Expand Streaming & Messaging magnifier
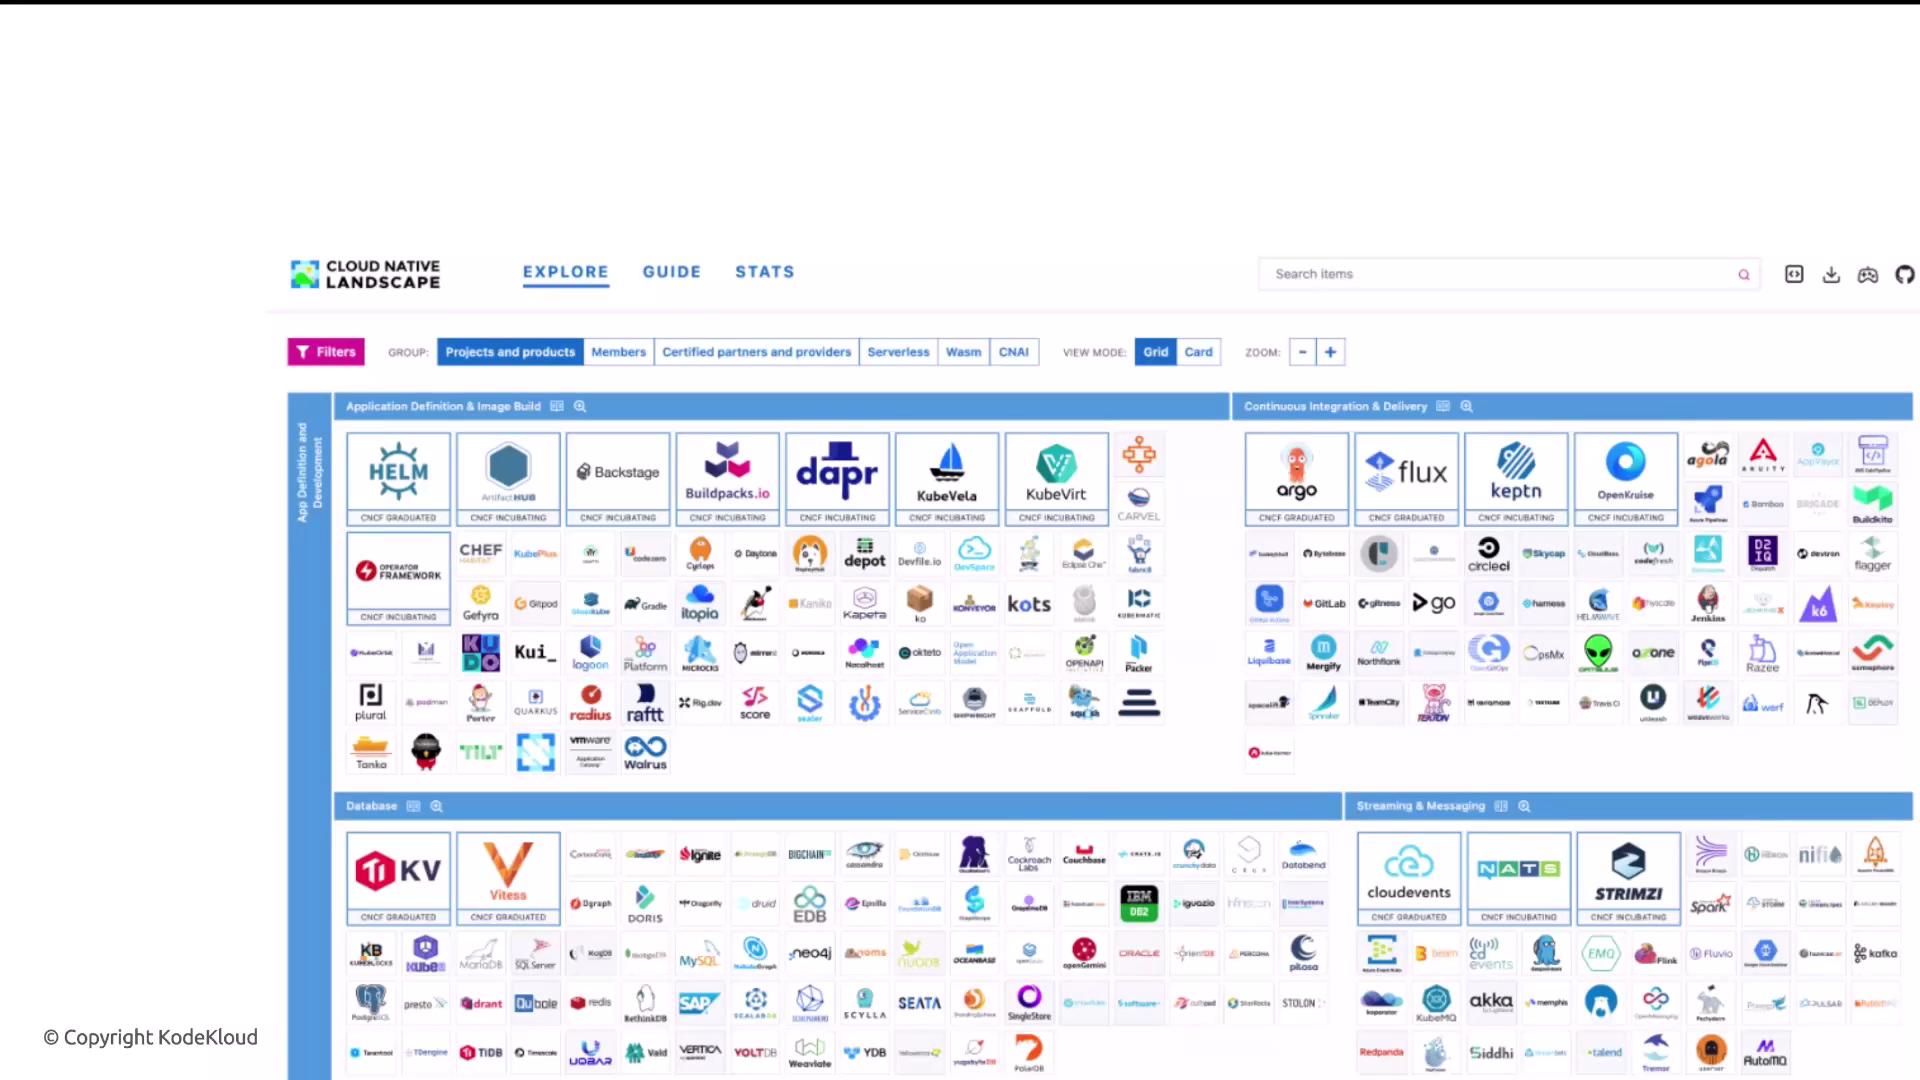1920x1080 pixels. 1524,806
